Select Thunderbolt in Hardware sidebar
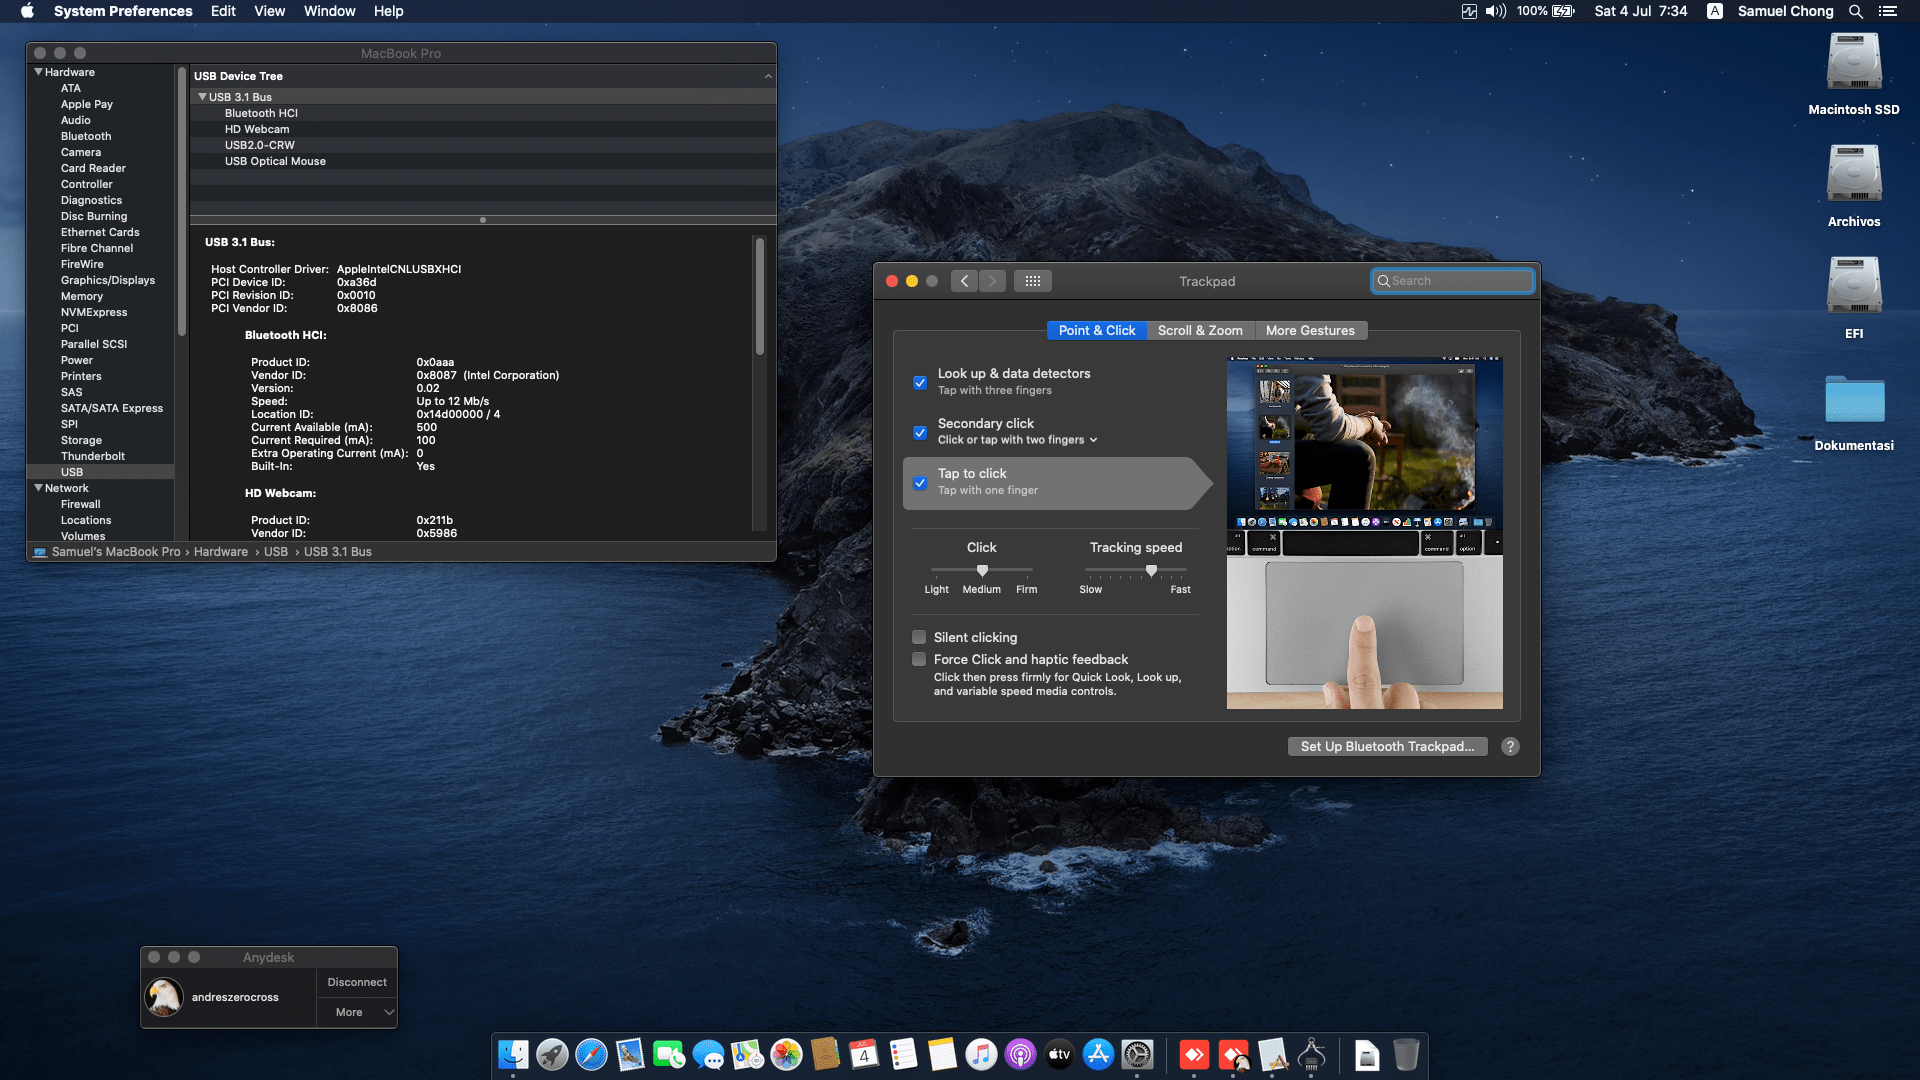Screen dimensions: 1920x1080 (93, 456)
